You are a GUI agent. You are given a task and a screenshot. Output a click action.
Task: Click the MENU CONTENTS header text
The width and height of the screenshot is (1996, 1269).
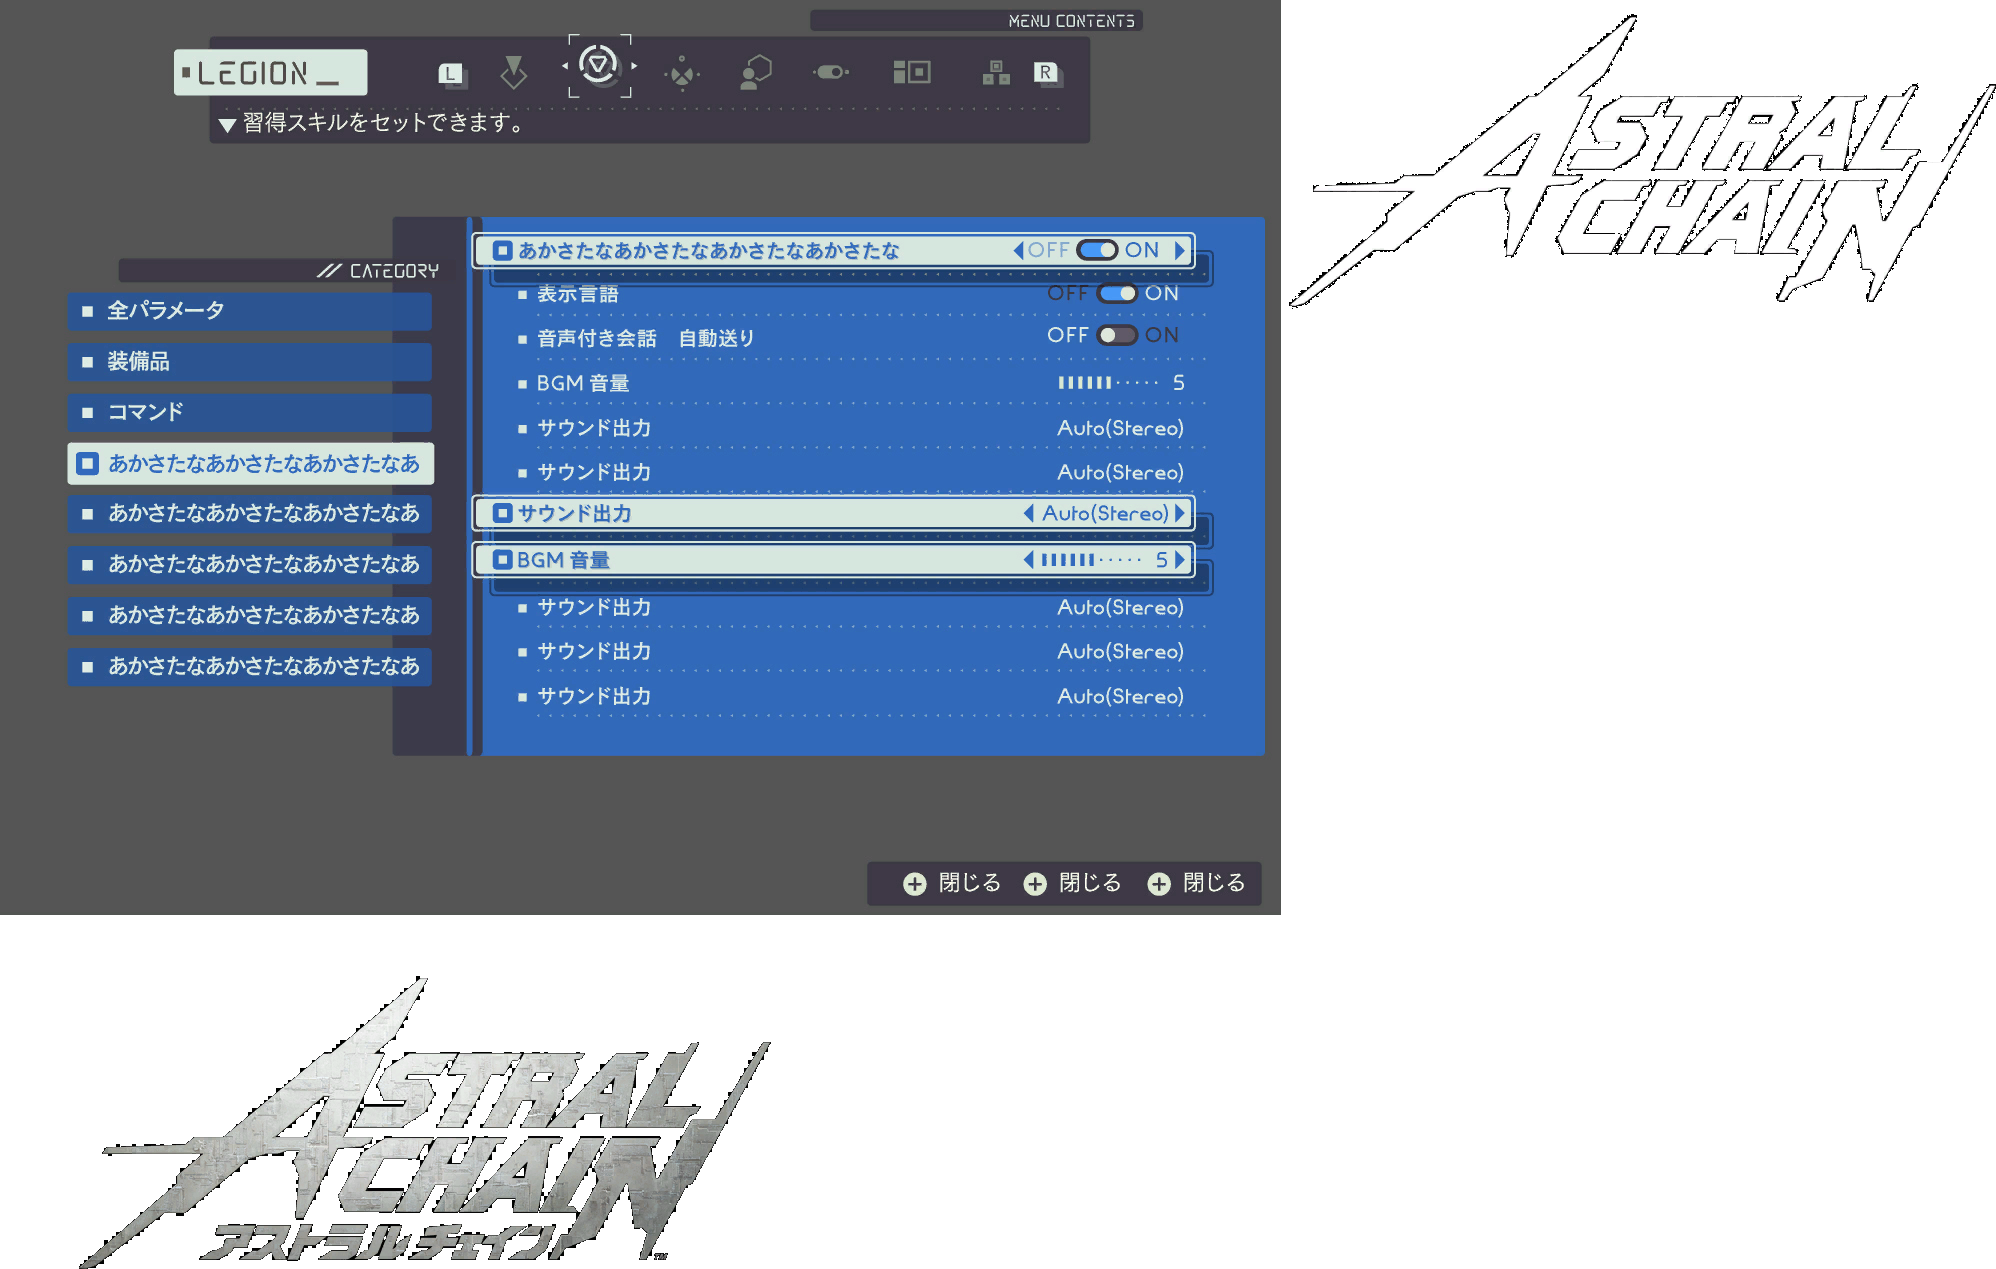[1071, 21]
